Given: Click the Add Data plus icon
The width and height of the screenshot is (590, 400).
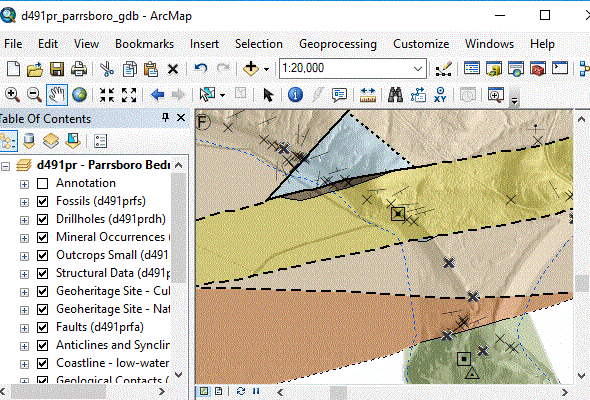Looking at the screenshot, I should [251, 69].
